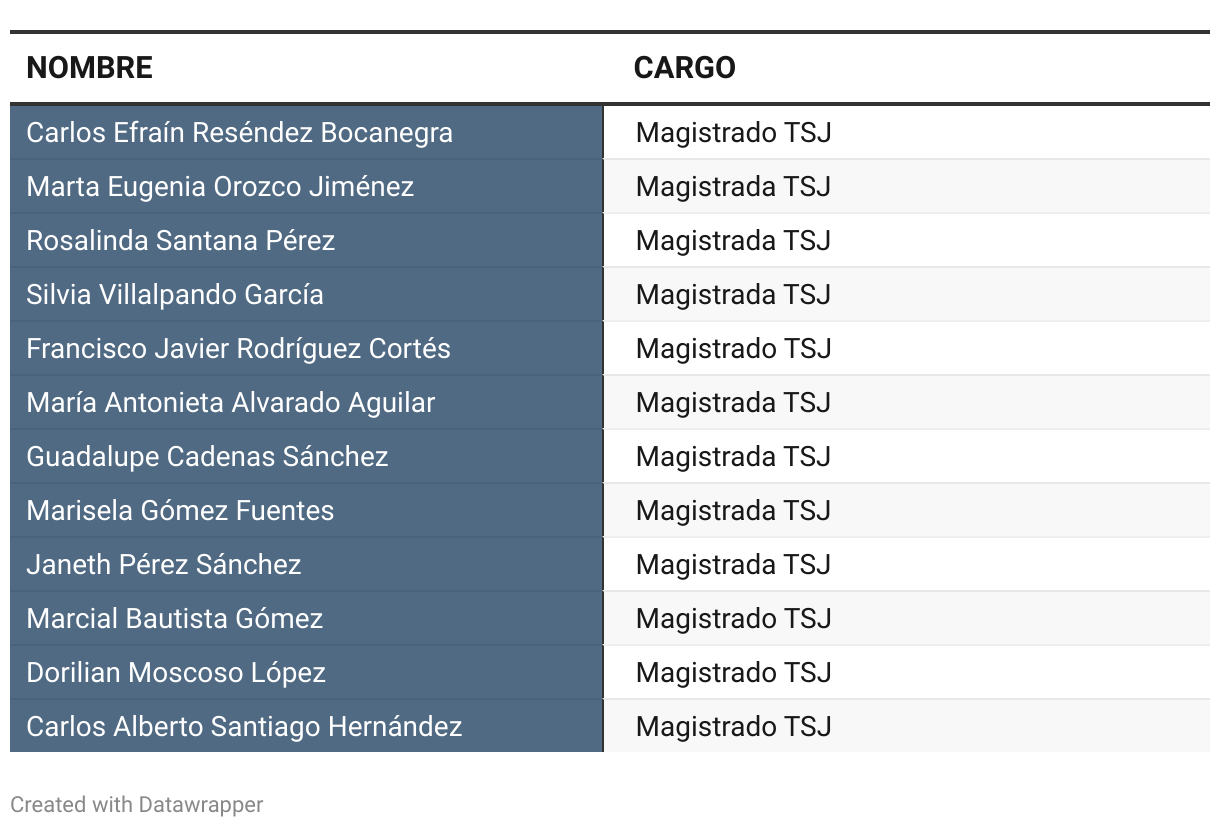Click Magistrado TSJ beside Francisco Javier Rodríguez
The image size is (1220, 828).
click(733, 348)
